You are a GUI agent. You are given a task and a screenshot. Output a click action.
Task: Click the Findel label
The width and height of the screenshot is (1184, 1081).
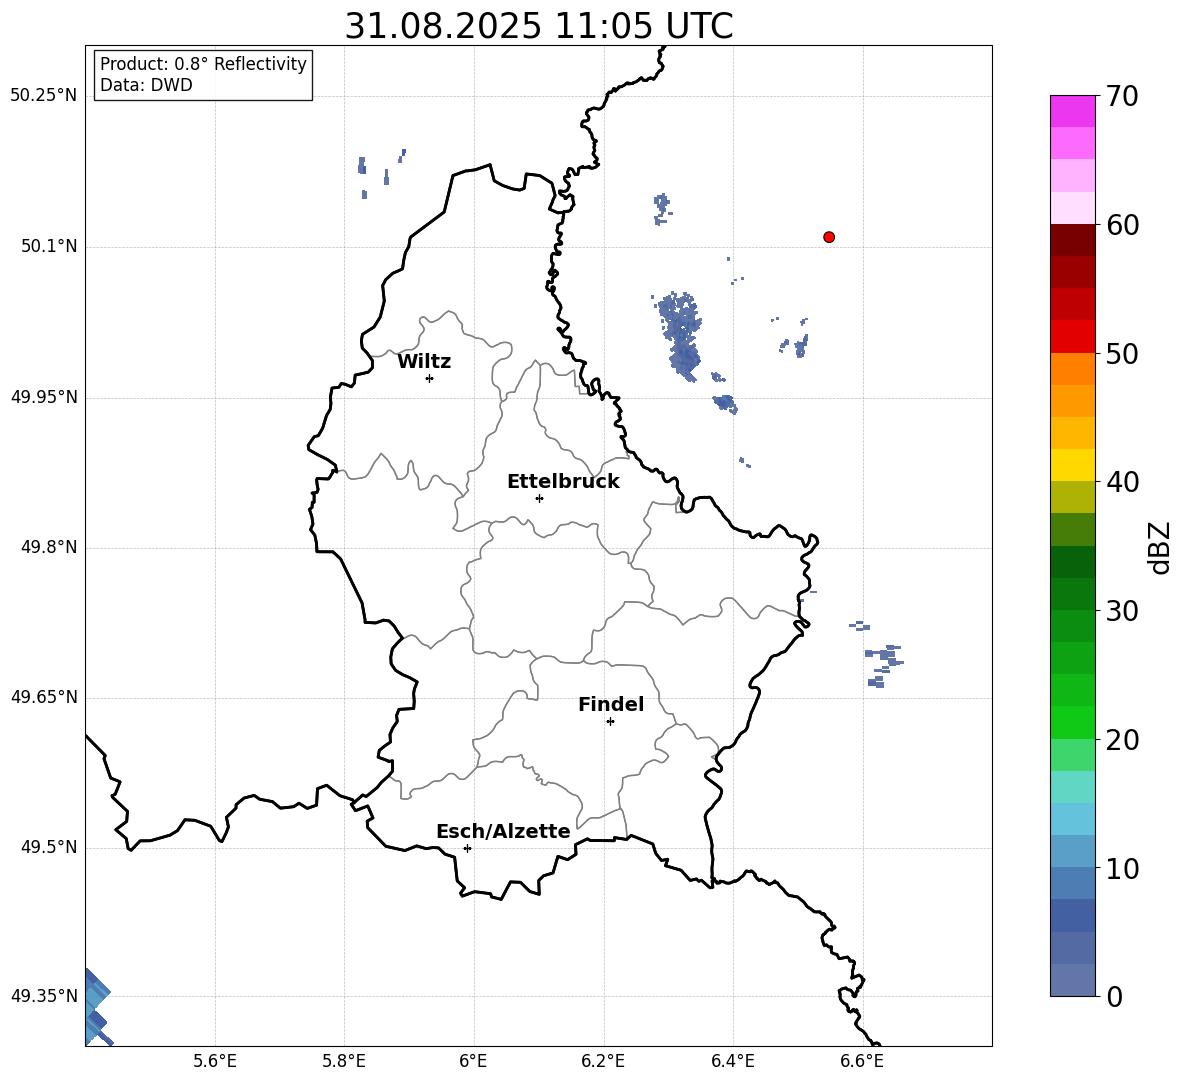pyautogui.click(x=611, y=704)
